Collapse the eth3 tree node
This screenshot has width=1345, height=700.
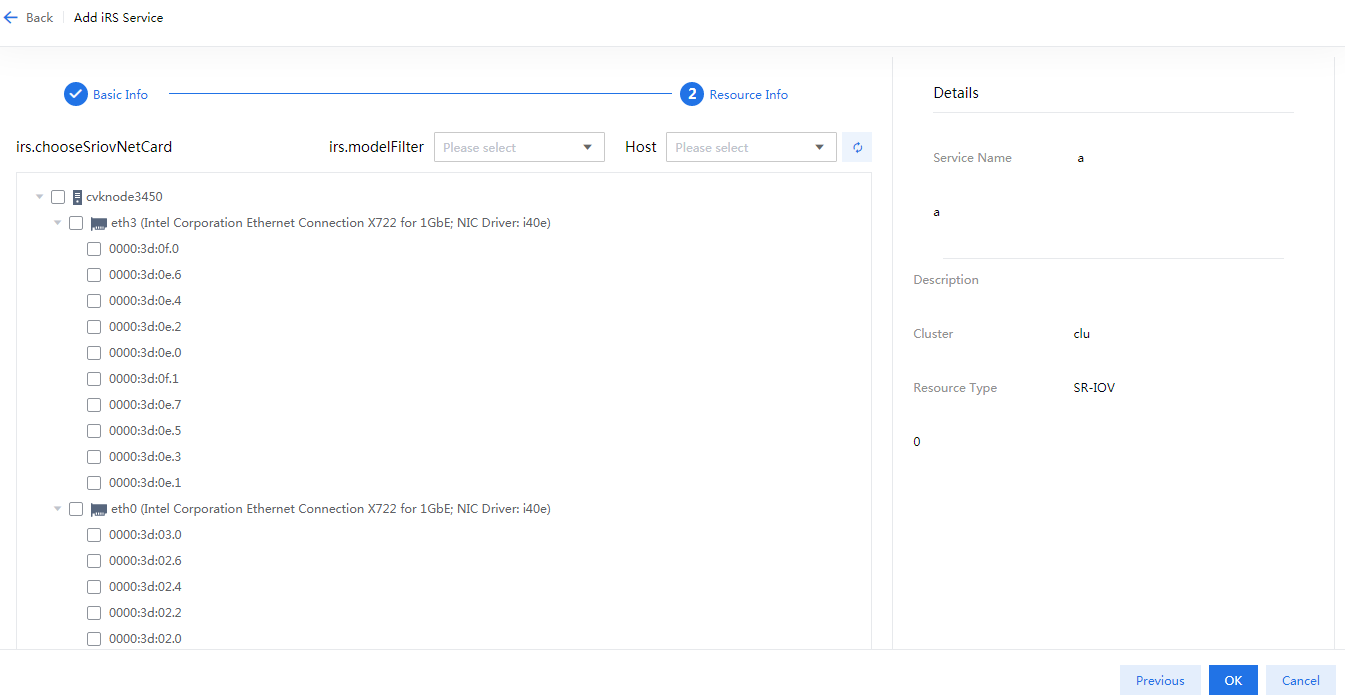[58, 223]
